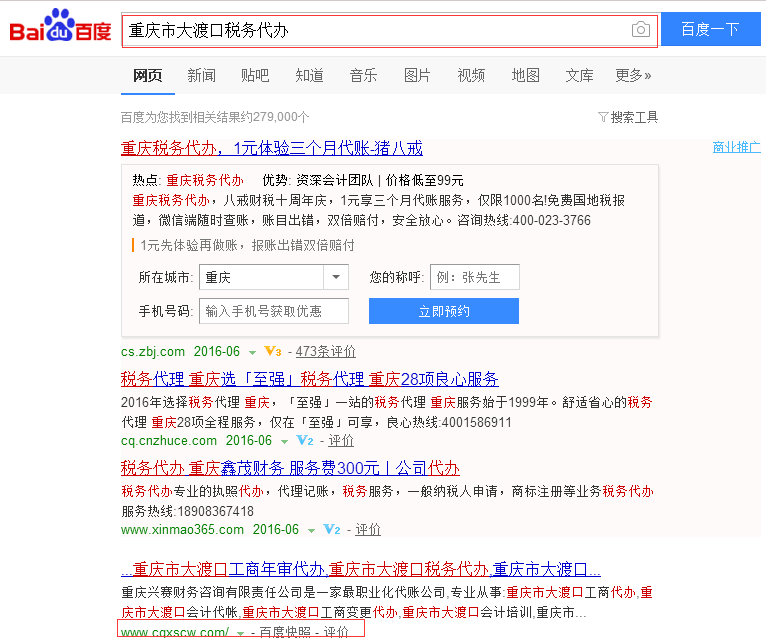Click the 您的称呼 name input field
The image size is (766, 638).
click(474, 277)
